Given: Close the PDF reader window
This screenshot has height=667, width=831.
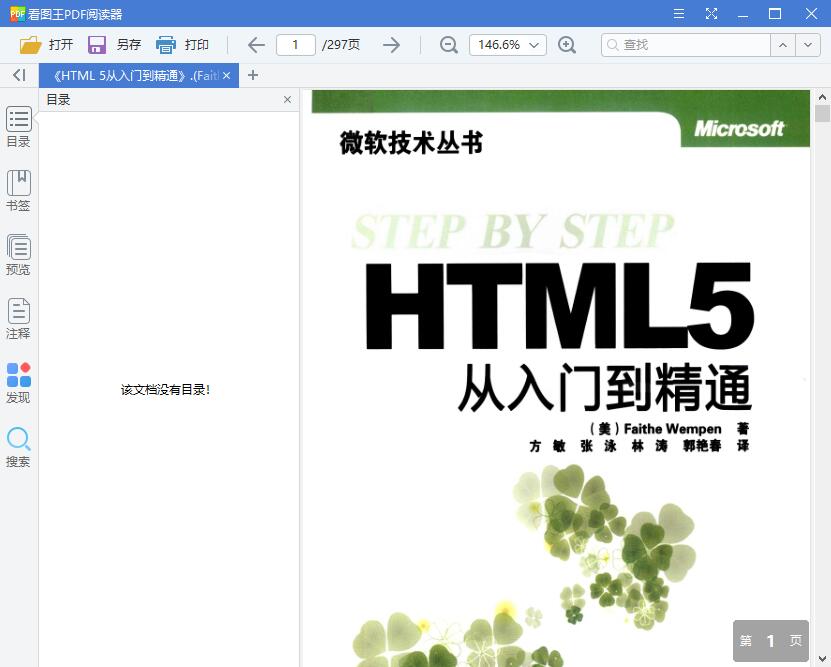Looking at the screenshot, I should tap(811, 14).
